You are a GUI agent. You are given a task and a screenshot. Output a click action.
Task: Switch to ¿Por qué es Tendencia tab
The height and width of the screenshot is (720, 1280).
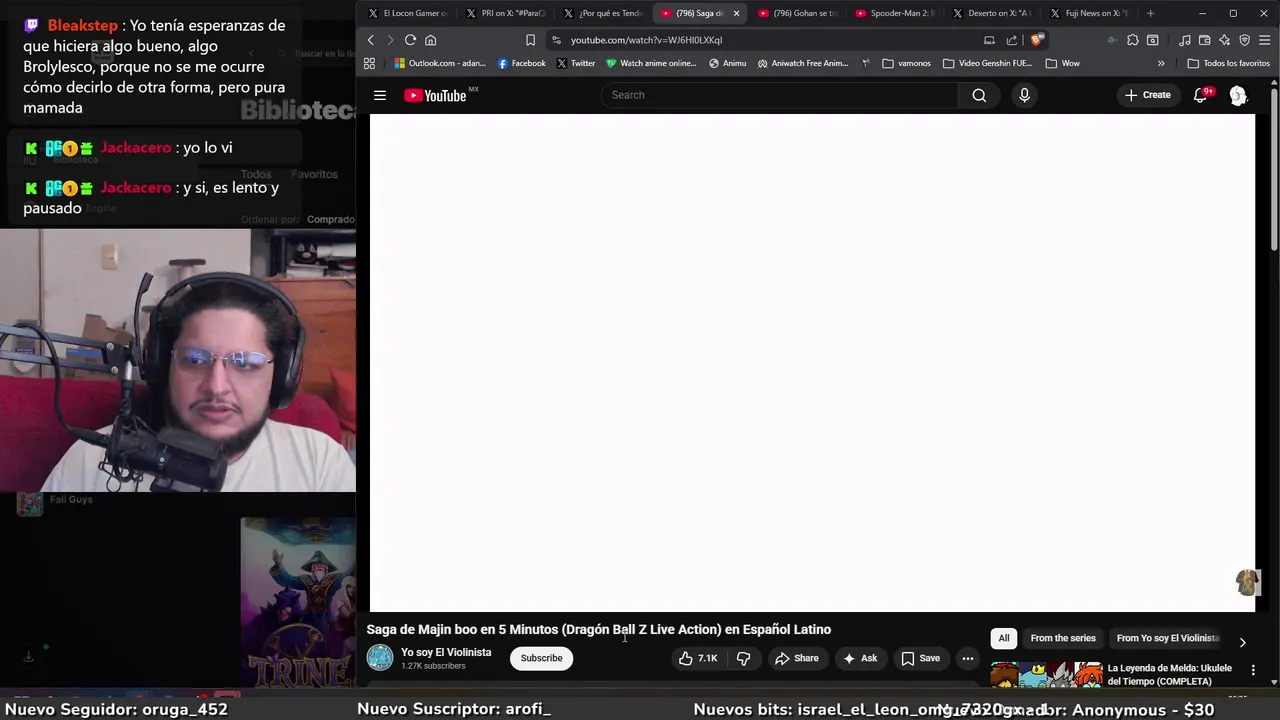[603, 13]
